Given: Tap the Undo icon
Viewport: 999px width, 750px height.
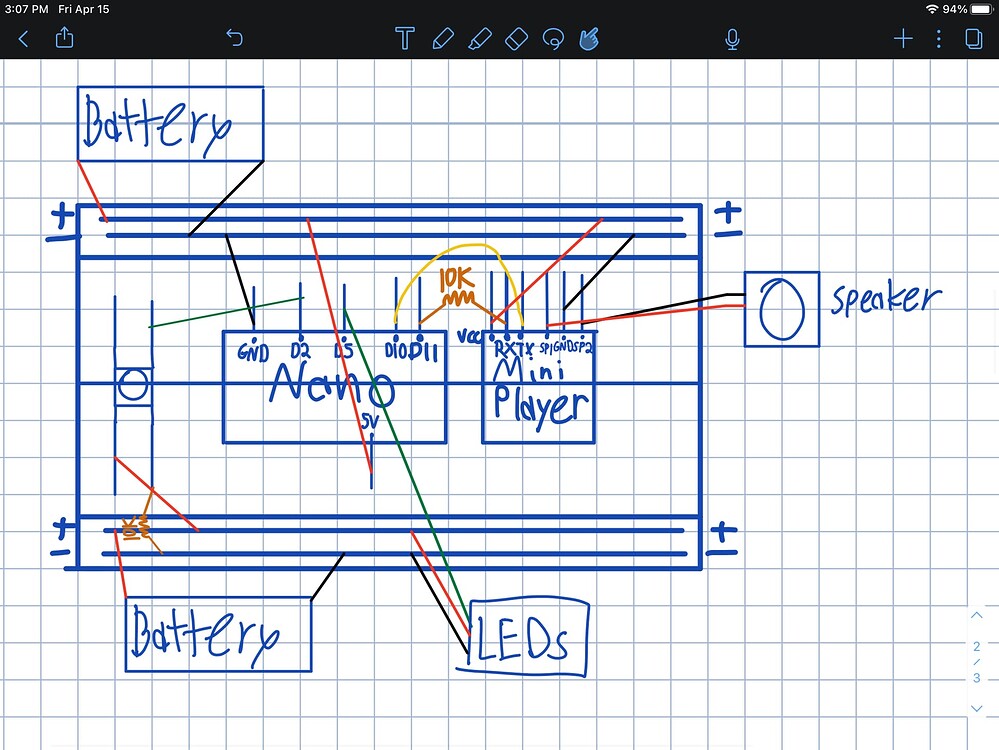Looking at the screenshot, I should click(x=234, y=38).
